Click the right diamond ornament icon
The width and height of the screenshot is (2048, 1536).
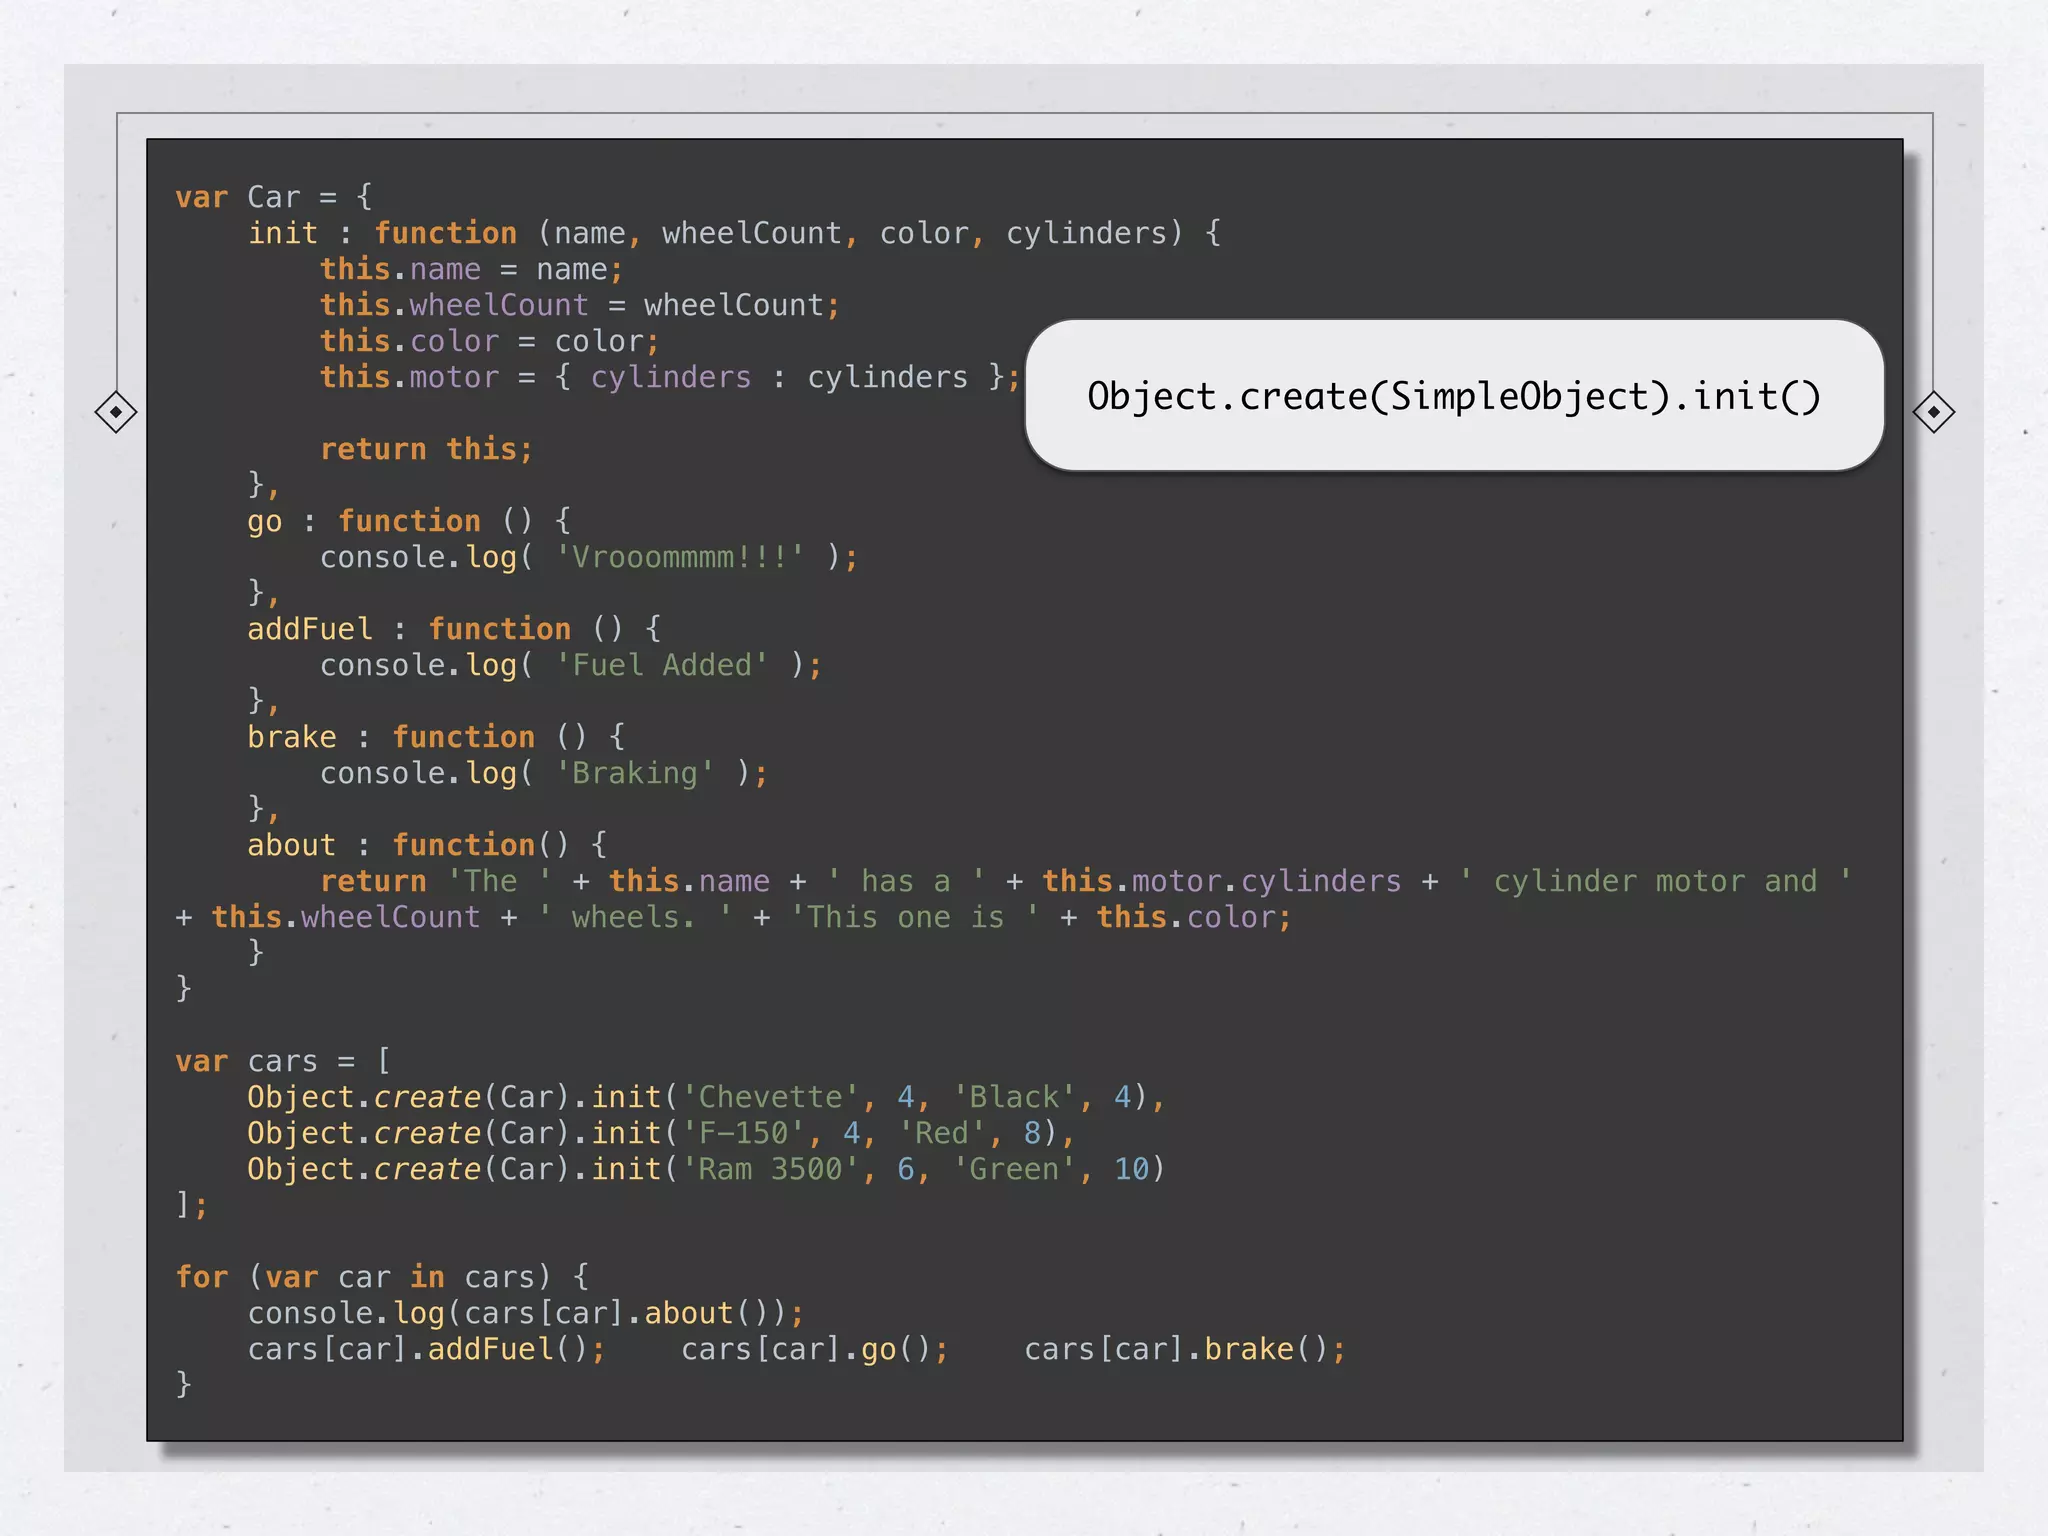coord(1933,412)
